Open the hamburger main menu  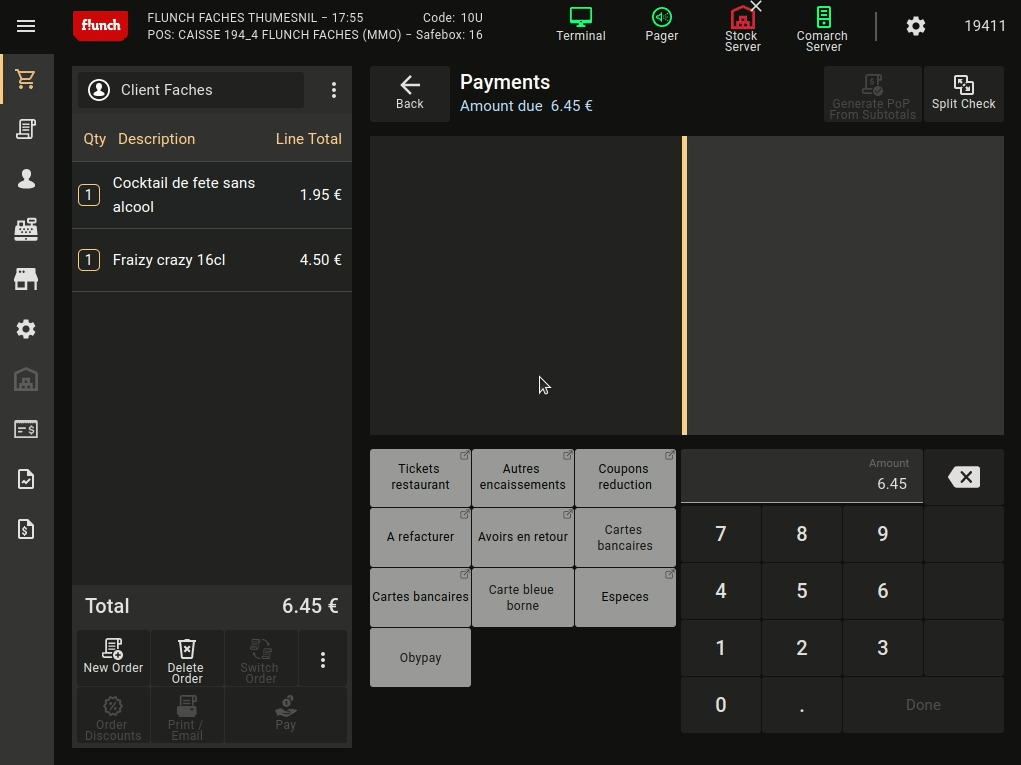point(26,27)
